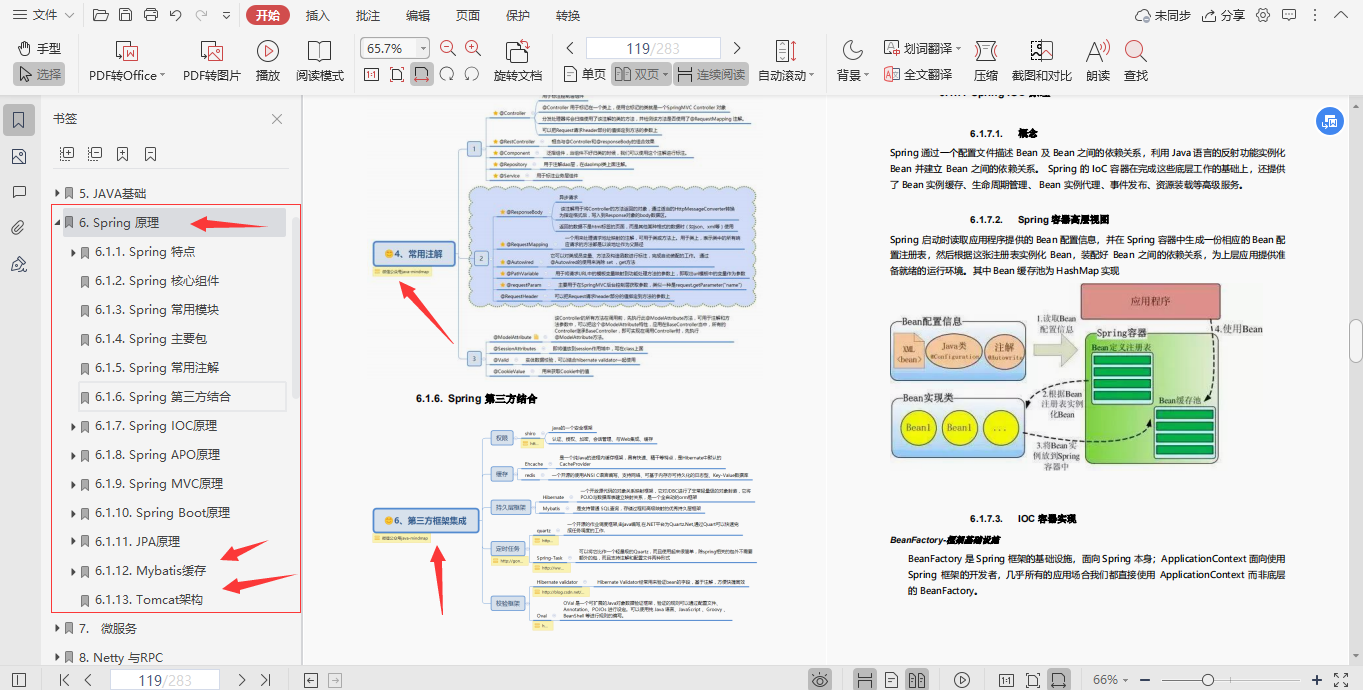This screenshot has width=1363, height=690.
Task: Open word translation (划词翻译) dropdown
Action: click(x=923, y=48)
